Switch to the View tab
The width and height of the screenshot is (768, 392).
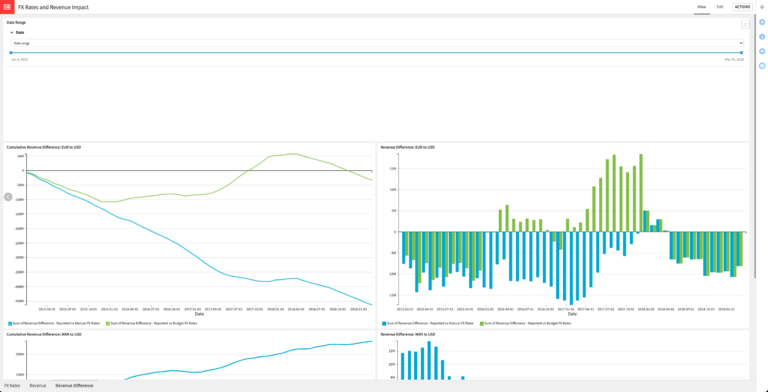click(x=701, y=7)
